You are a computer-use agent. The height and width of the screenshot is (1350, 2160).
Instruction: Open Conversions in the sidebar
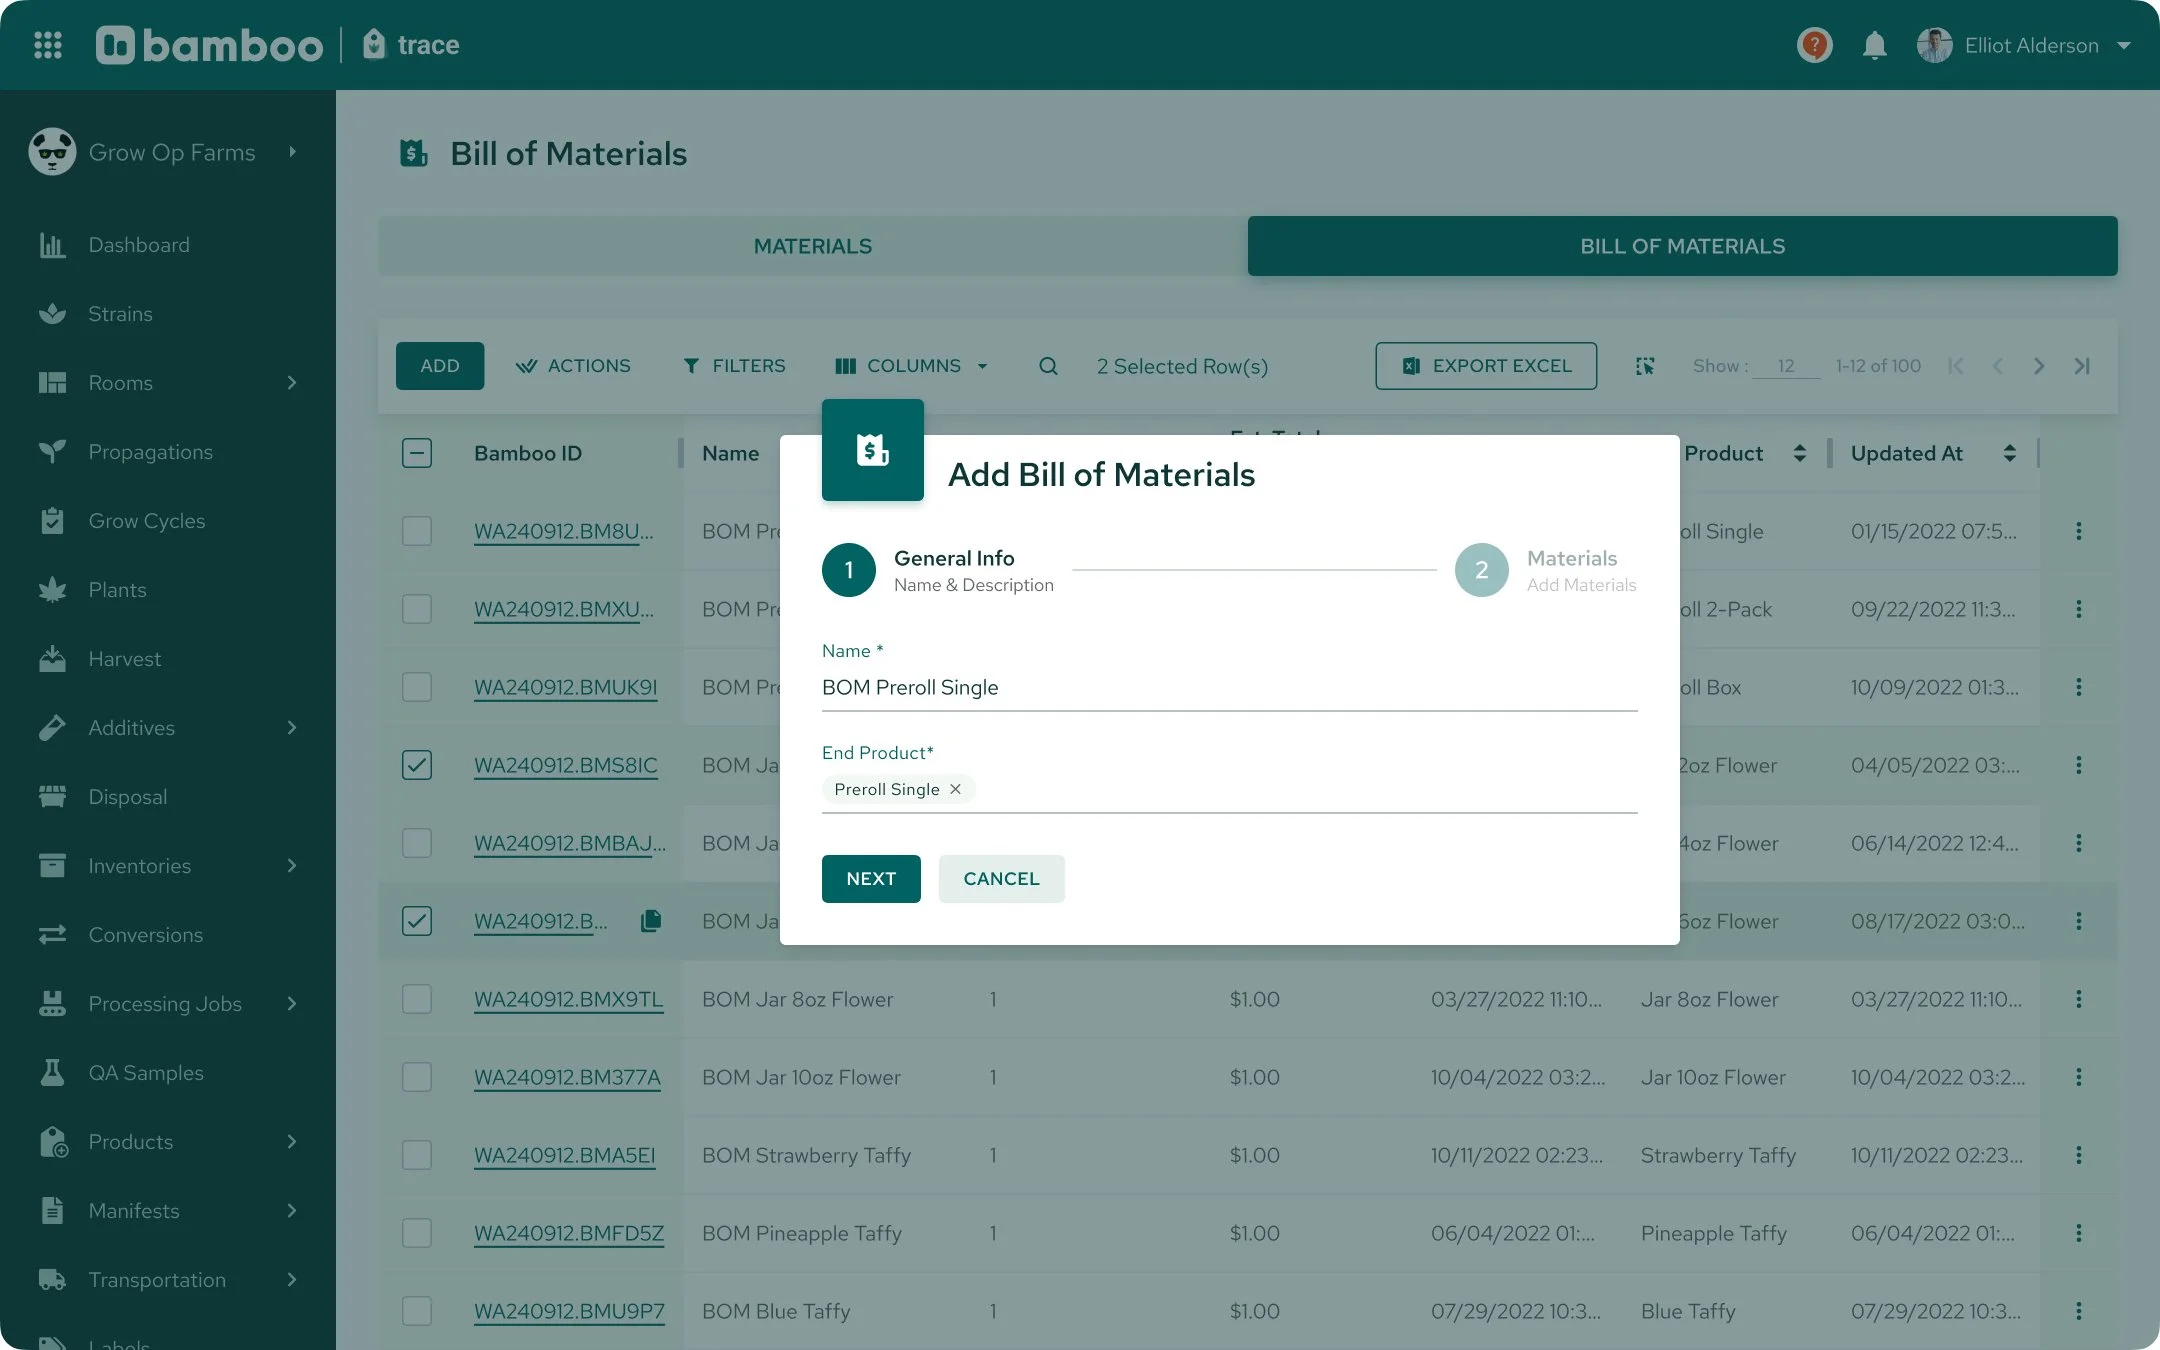pos(145,935)
